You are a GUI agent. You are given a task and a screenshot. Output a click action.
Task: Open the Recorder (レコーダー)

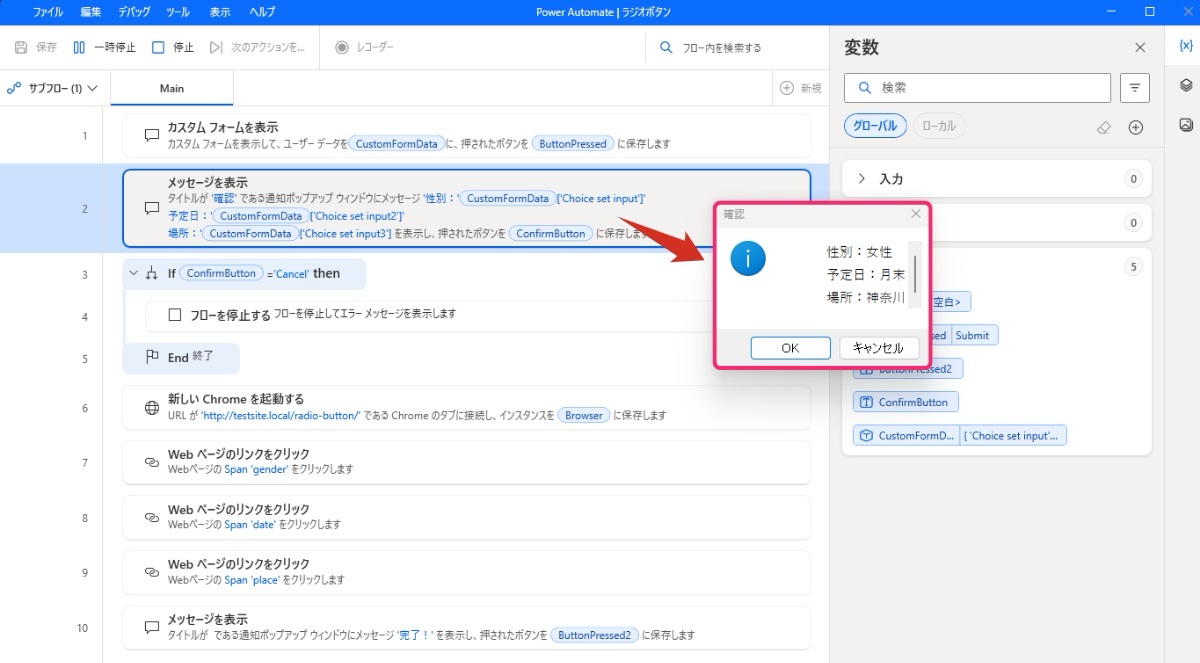tap(364, 47)
